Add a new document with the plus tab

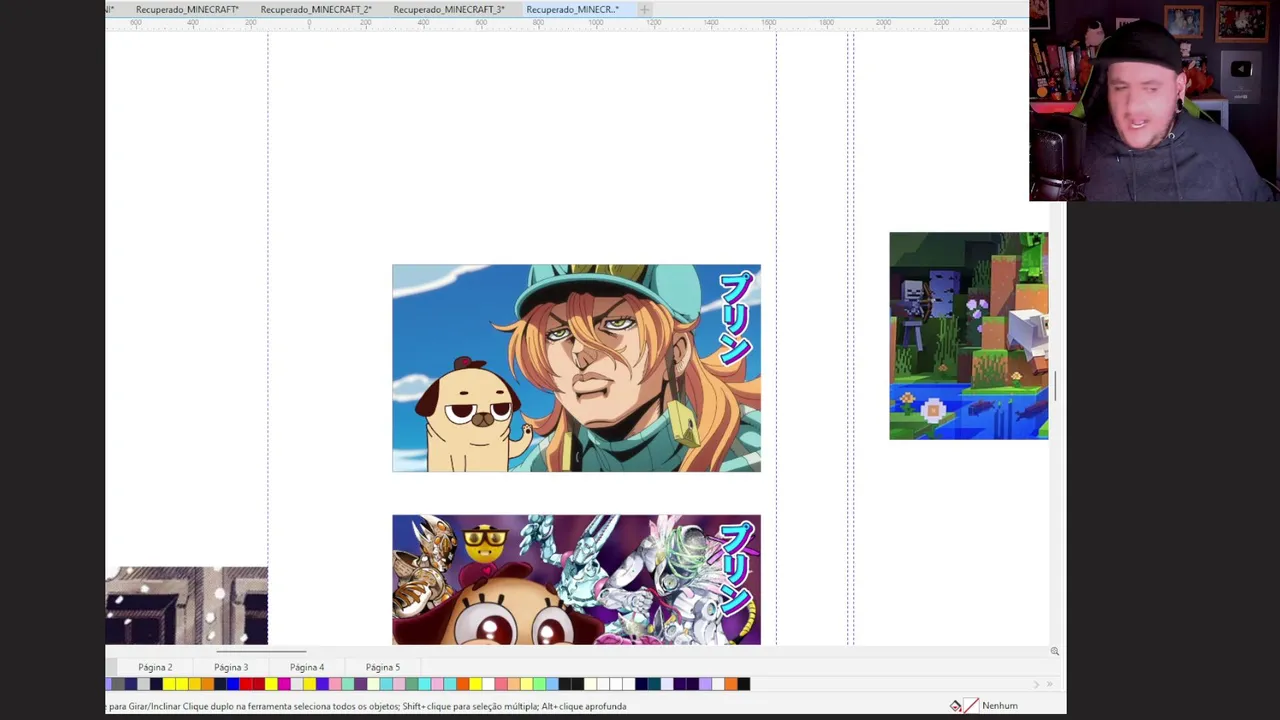tap(645, 9)
